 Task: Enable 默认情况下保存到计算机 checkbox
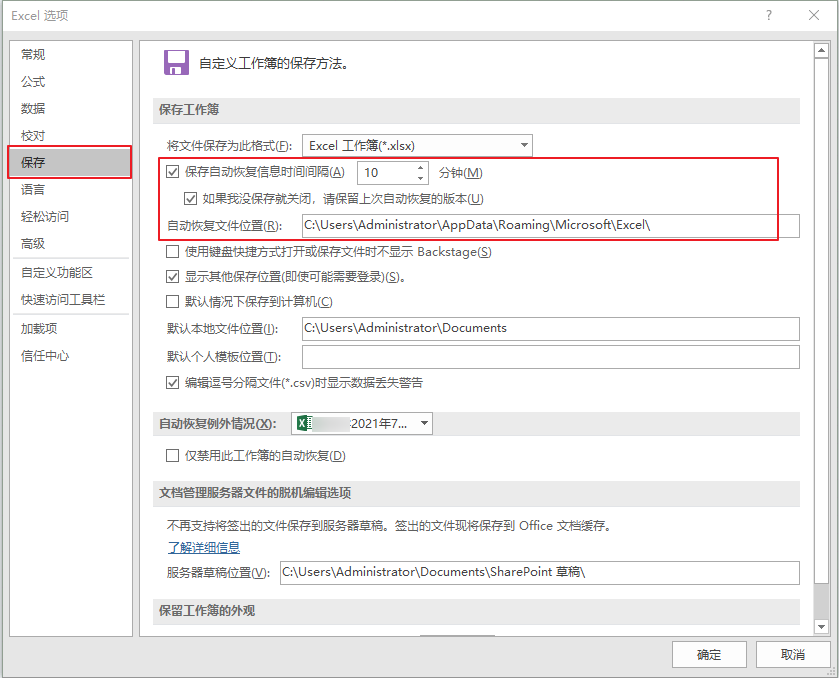172,302
